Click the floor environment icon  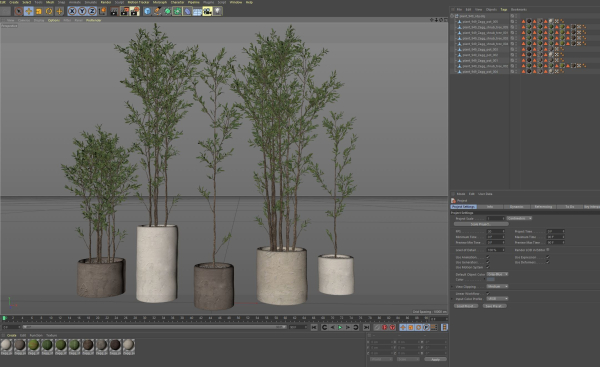tap(197, 11)
